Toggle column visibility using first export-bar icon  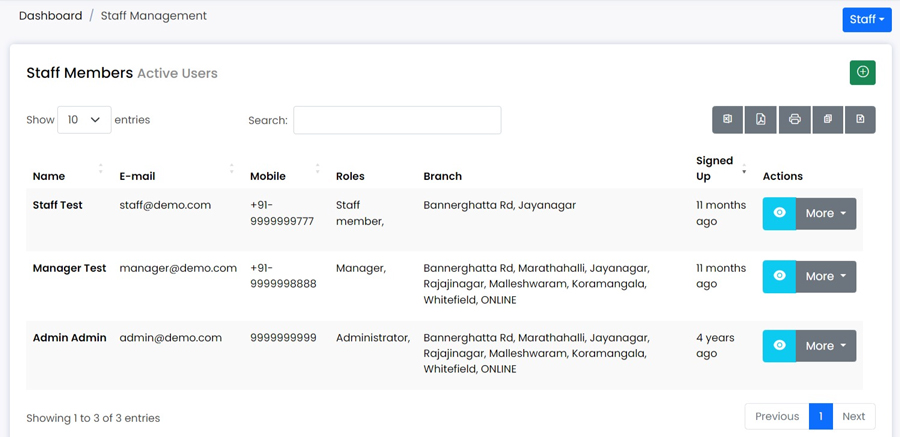(728, 119)
